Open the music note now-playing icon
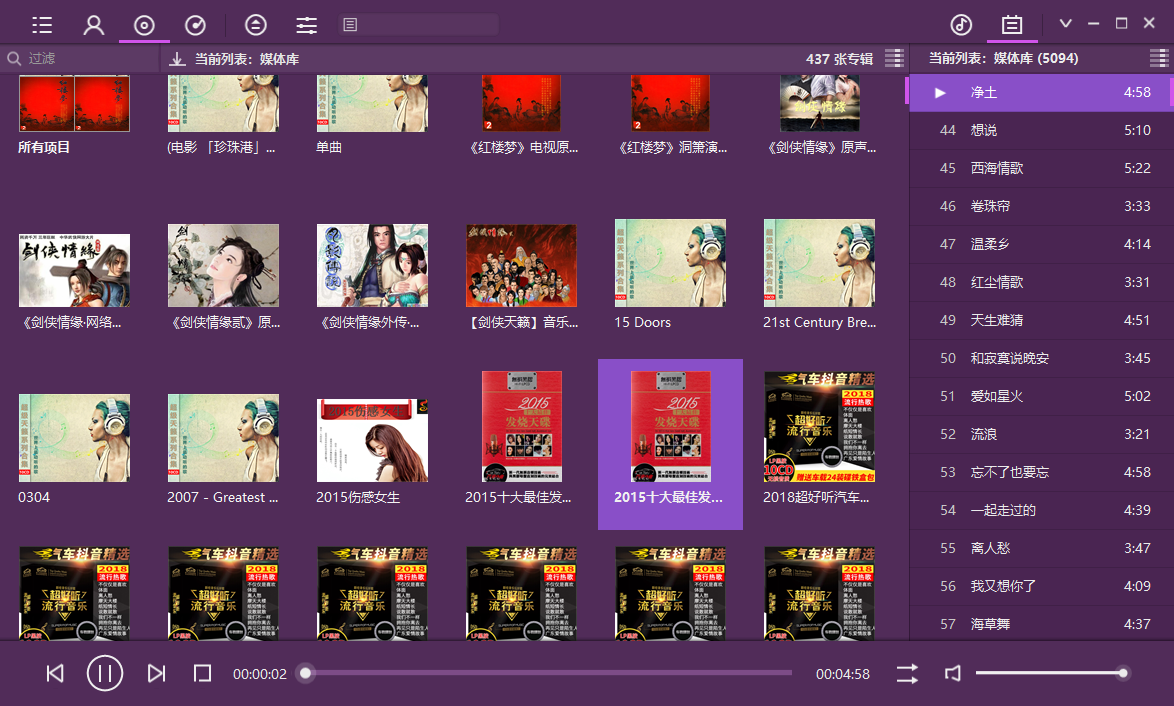1174x706 pixels. point(961,25)
